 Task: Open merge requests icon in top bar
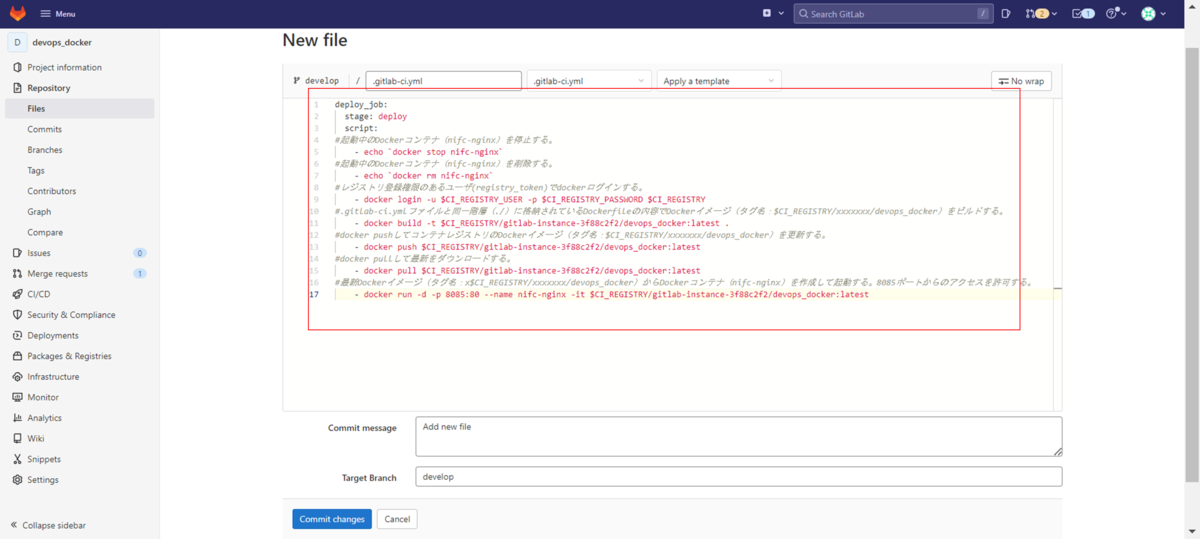click(x=1037, y=14)
